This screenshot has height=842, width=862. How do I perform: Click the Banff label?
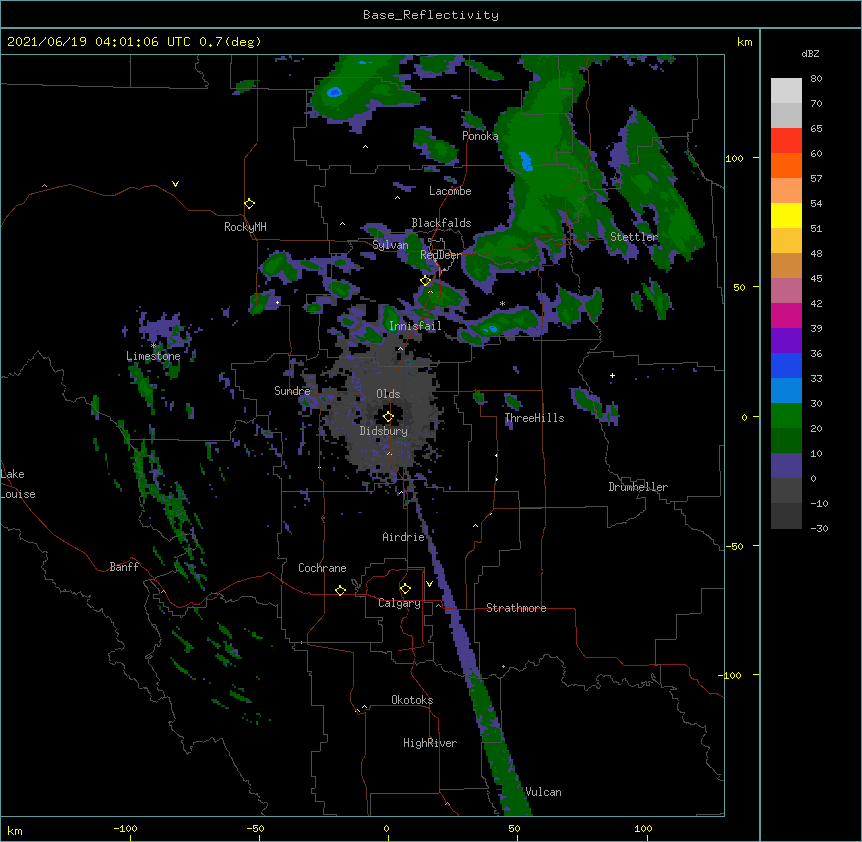124,567
